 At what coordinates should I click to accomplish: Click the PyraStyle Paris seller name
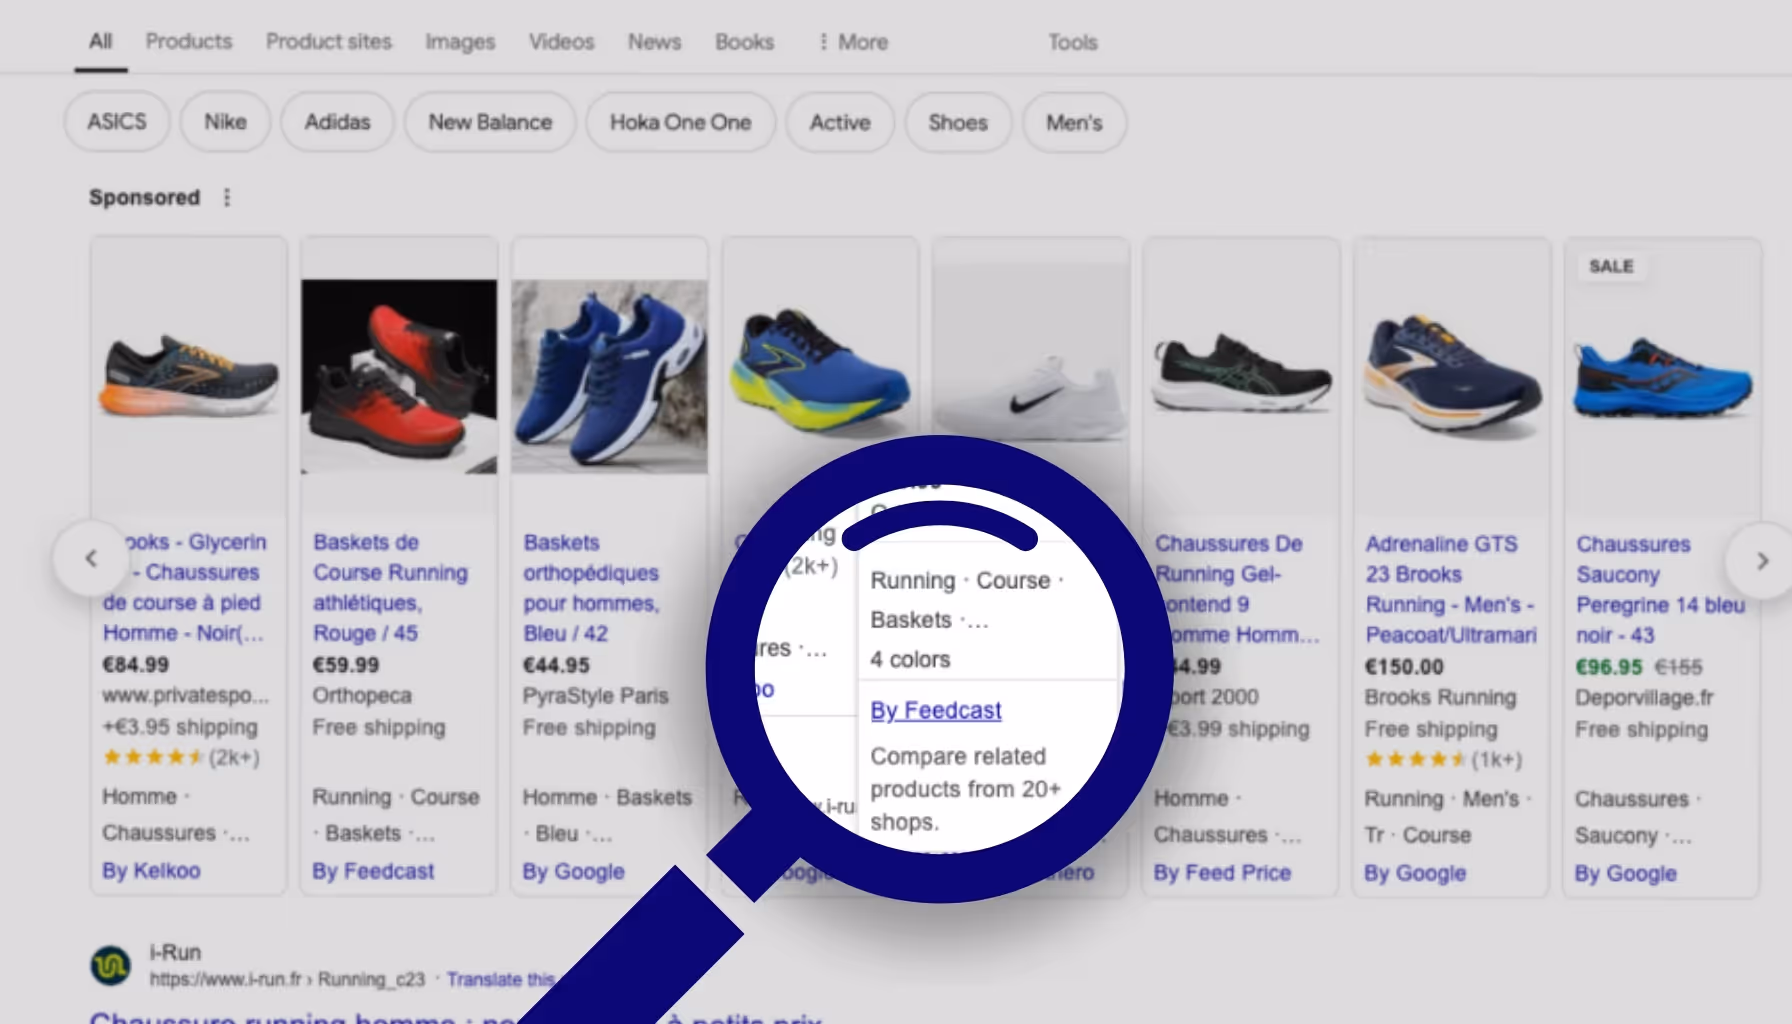pyautogui.click(x=595, y=696)
